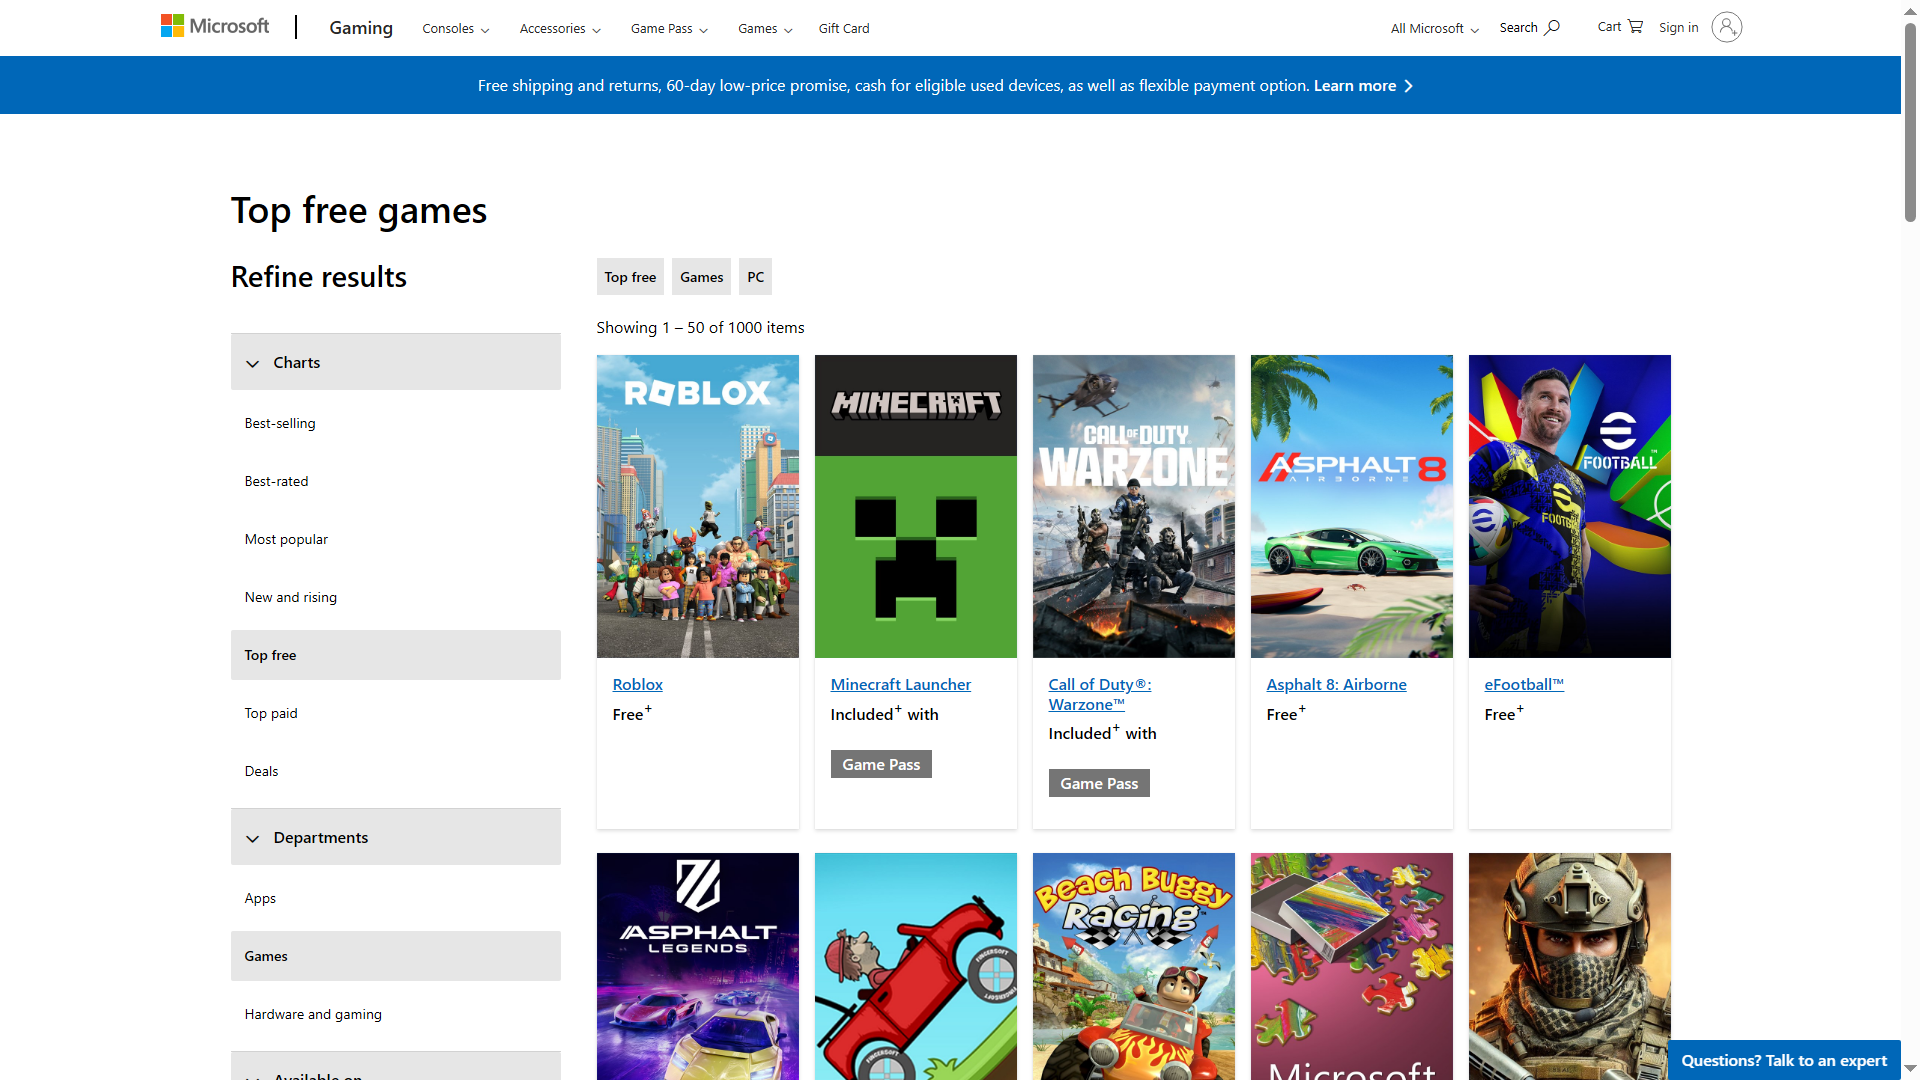Expand the All Microsoft menu

tap(1434, 29)
